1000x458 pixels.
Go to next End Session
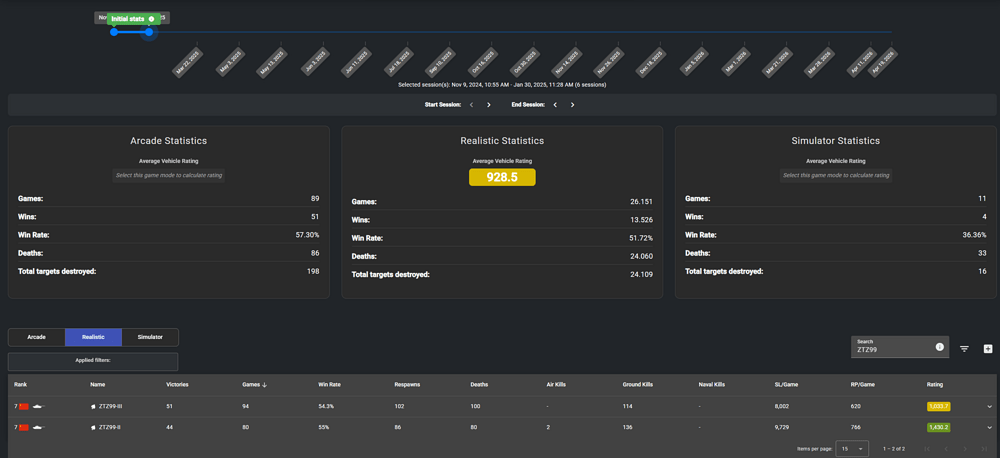[572, 105]
